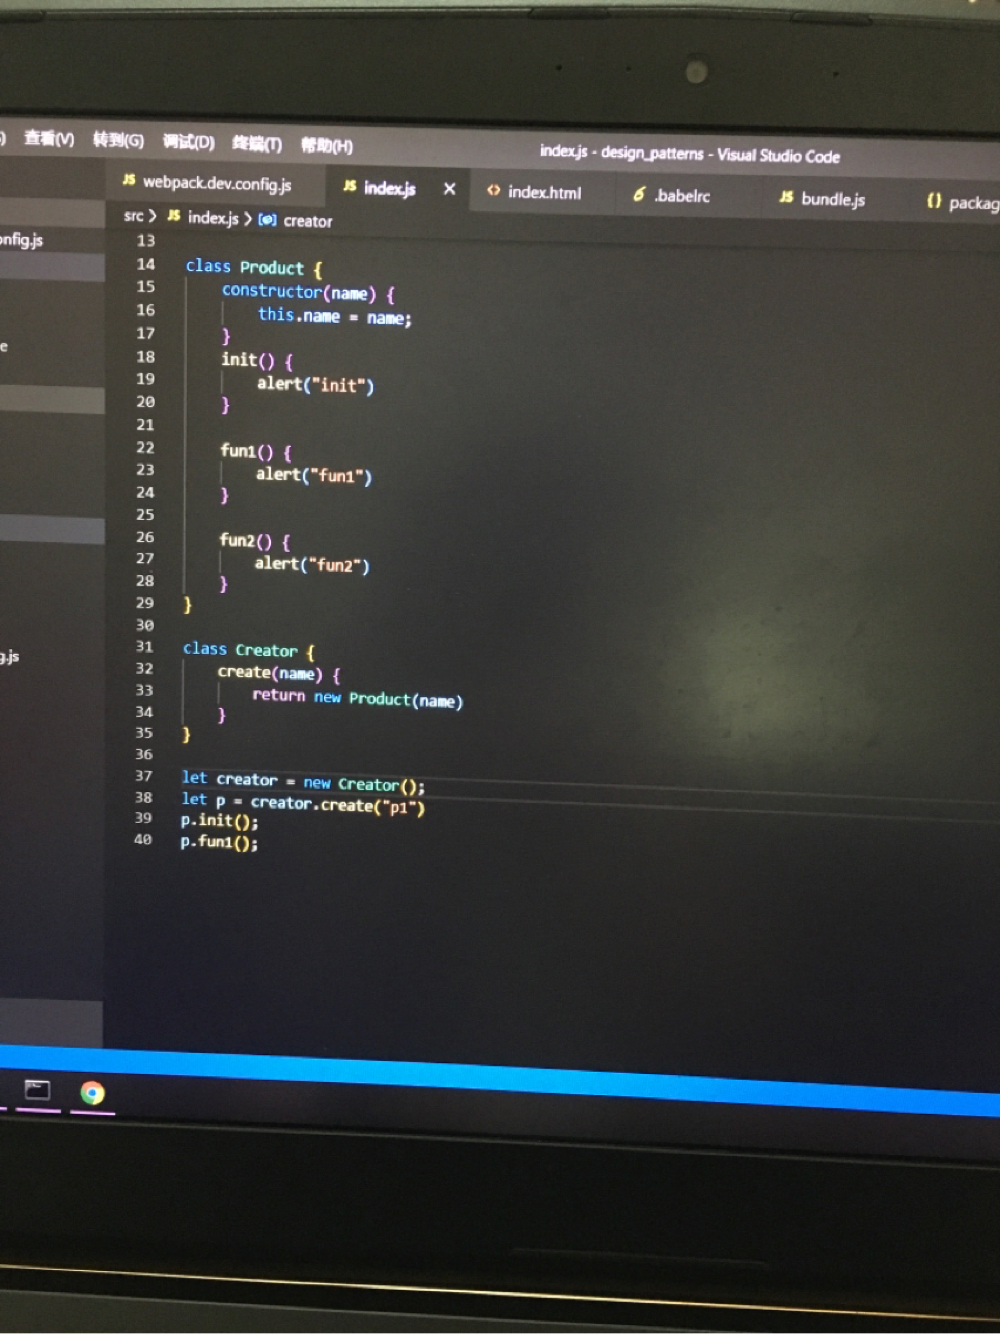Screen dimensions: 1000x1334
Task: Click the 'alert("fun1")' code line
Action: 314,475
